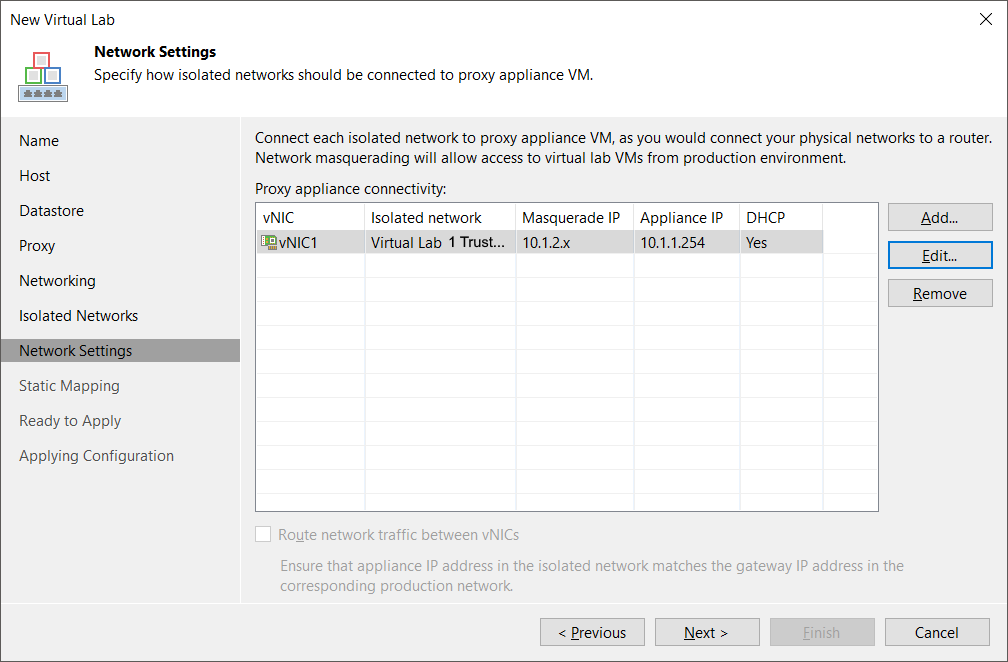
Task: Sort by the Isolated network column header
Action: [x=440, y=217]
